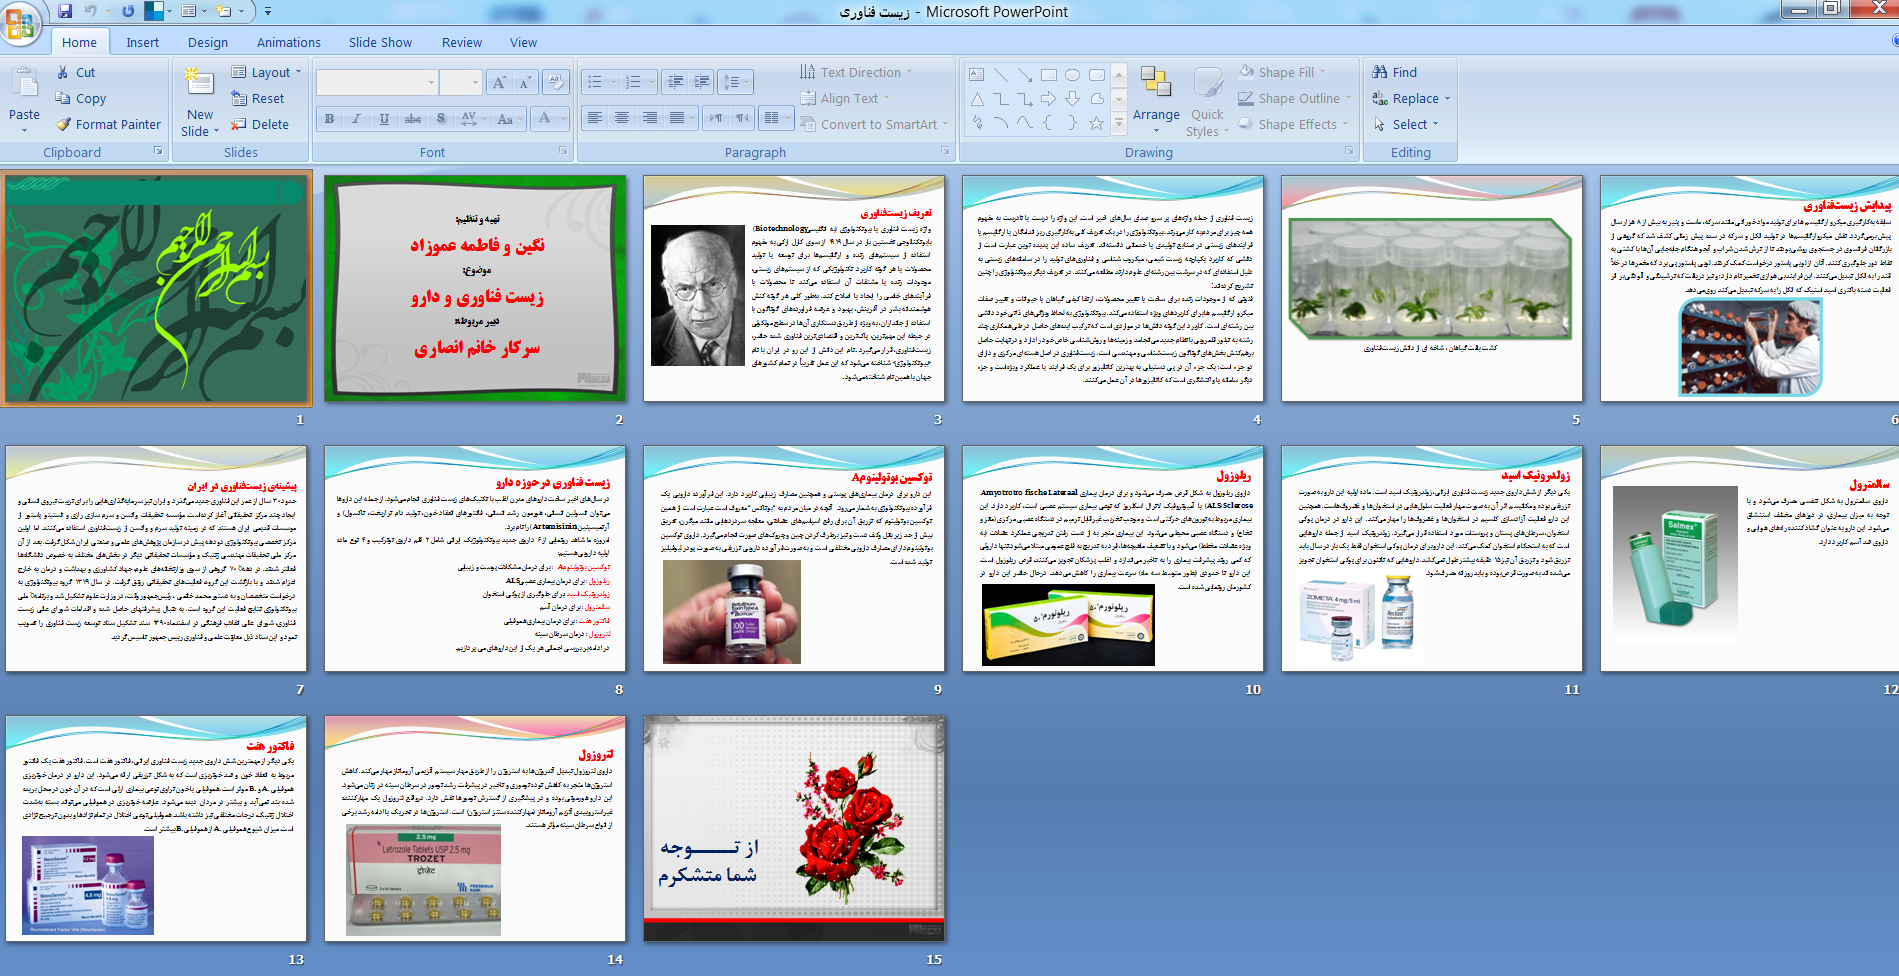This screenshot has height=976, width=1899.
Task: Select the Format Painter brush
Action: coord(108,124)
